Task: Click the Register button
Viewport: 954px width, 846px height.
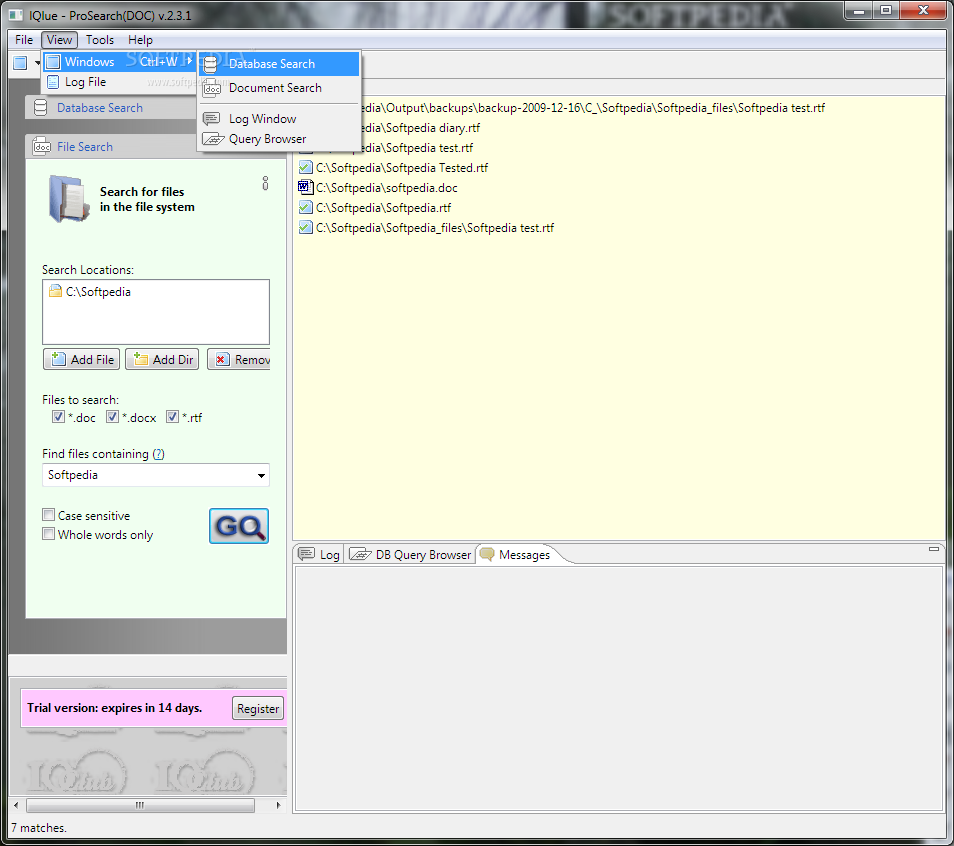Action: click(x=258, y=708)
